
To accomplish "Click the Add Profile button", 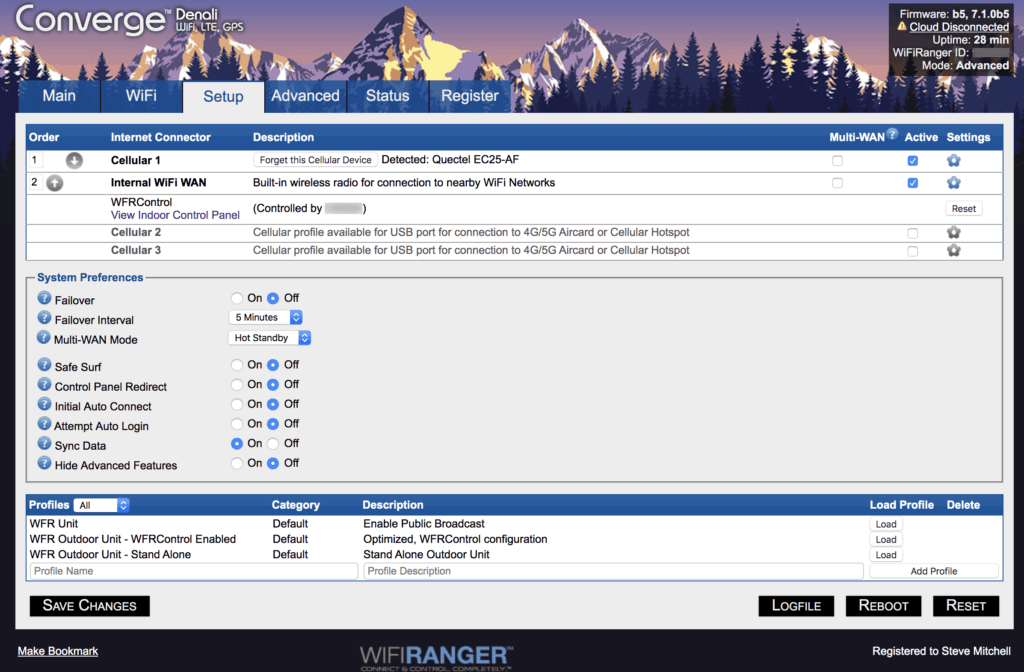I will pos(934,571).
